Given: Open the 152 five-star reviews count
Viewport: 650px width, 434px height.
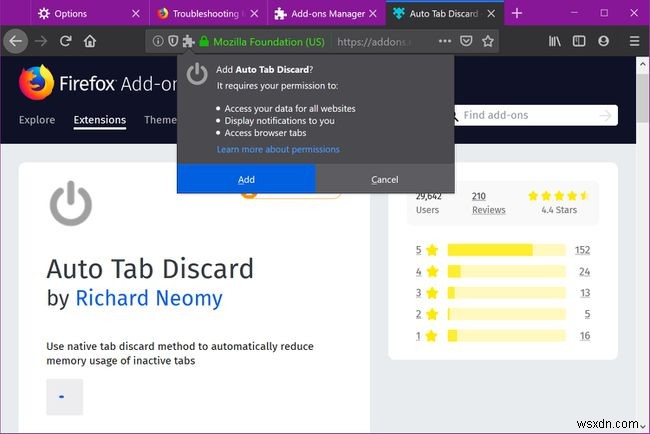Looking at the screenshot, I should point(582,250).
